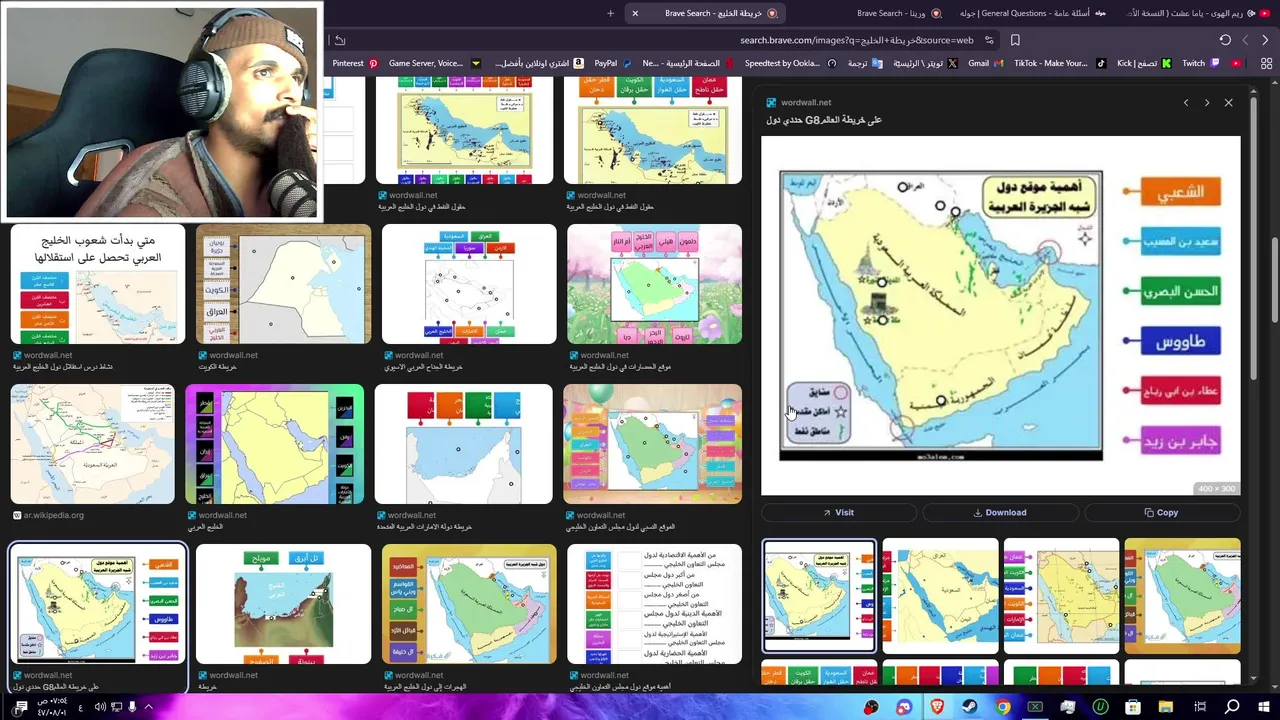The height and width of the screenshot is (720, 1280).
Task: Open the Speedtest by Ookla bookmark
Action: (790, 63)
